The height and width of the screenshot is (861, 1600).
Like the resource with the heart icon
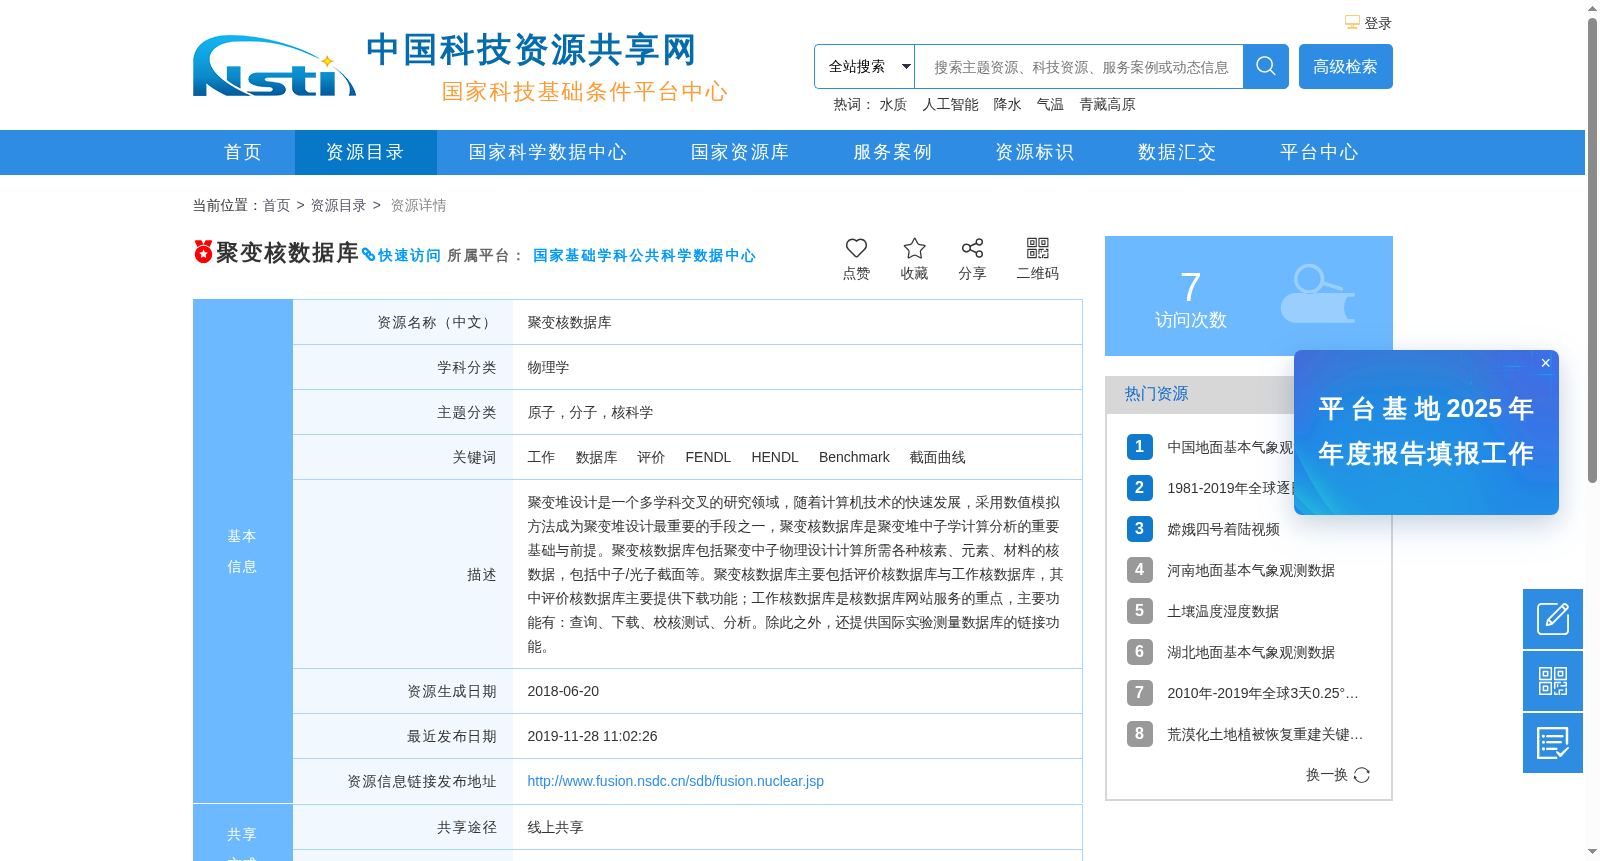tap(856, 248)
